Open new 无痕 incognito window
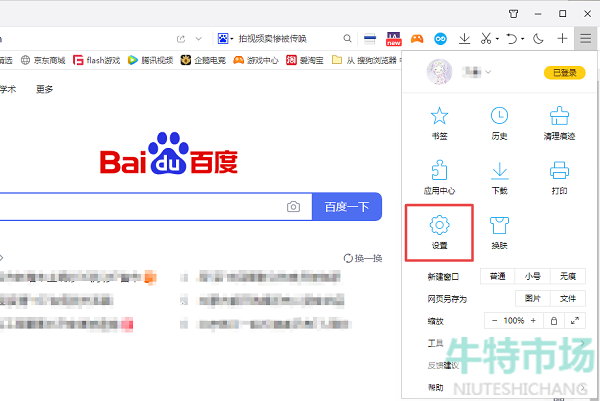This screenshot has height=401, width=600. (x=568, y=276)
